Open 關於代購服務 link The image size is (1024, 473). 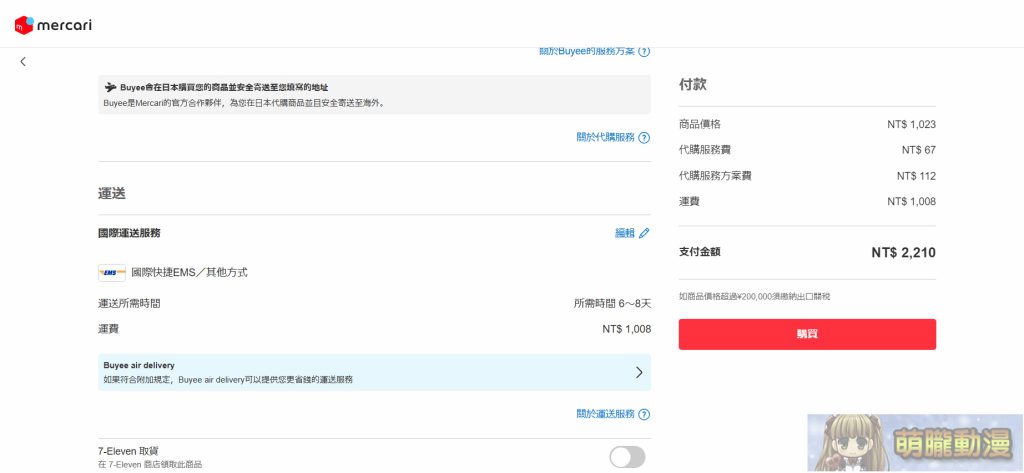(x=605, y=137)
